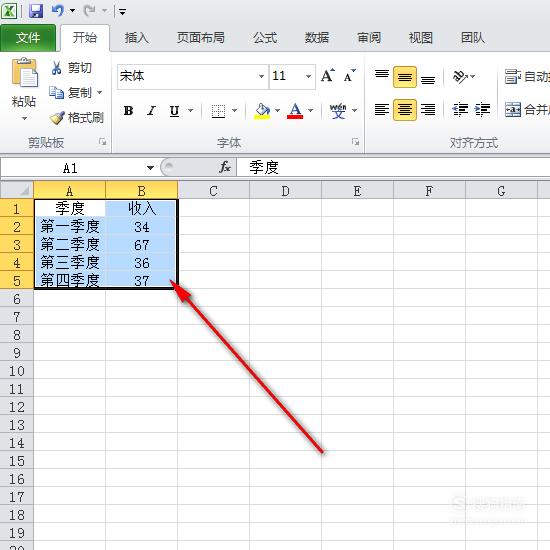Click the Format Painter brush icon
The width and height of the screenshot is (550, 550).
point(57,118)
